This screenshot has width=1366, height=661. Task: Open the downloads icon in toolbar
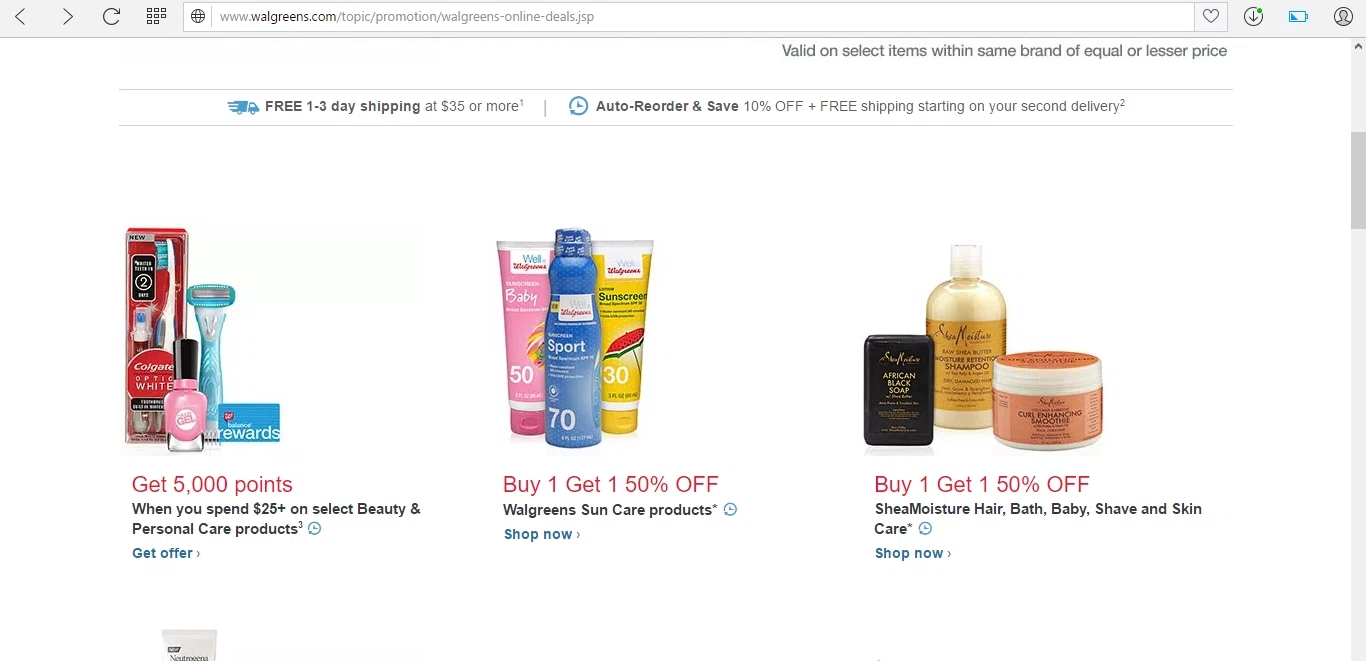(1253, 16)
